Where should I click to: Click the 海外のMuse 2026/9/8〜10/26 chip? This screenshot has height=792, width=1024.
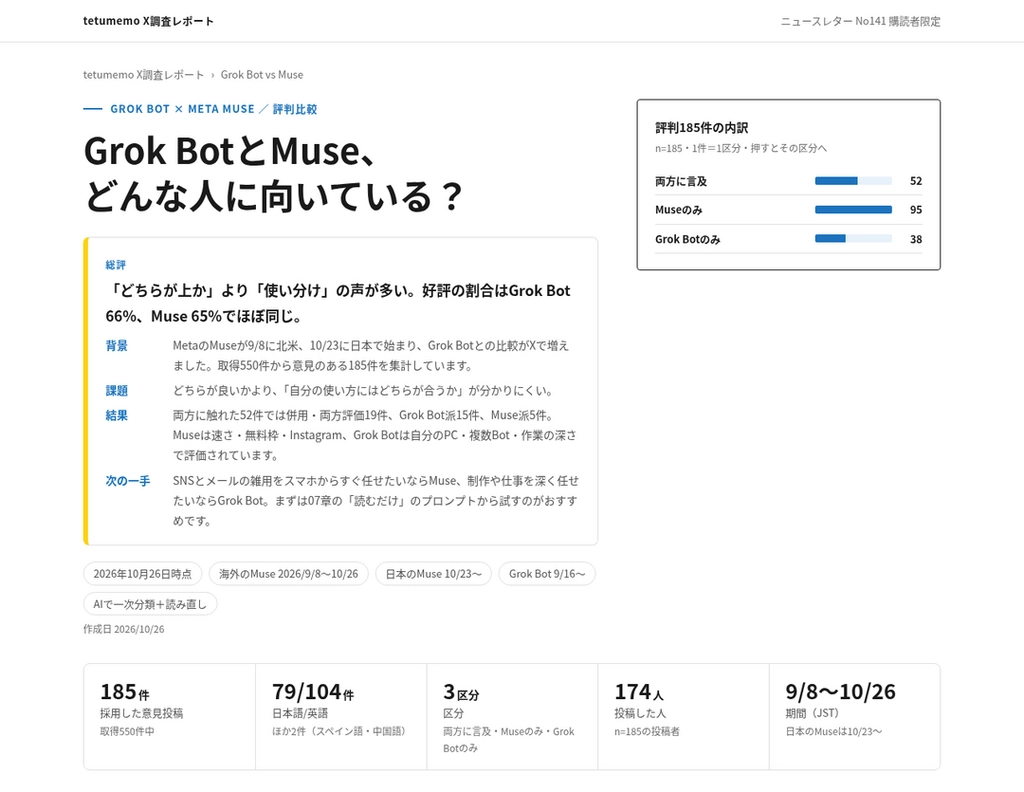click(289, 574)
